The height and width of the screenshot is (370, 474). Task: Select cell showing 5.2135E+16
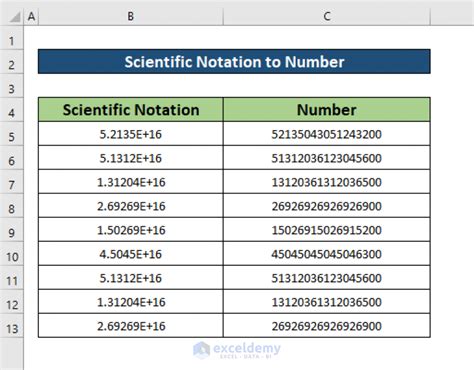[x=131, y=134]
